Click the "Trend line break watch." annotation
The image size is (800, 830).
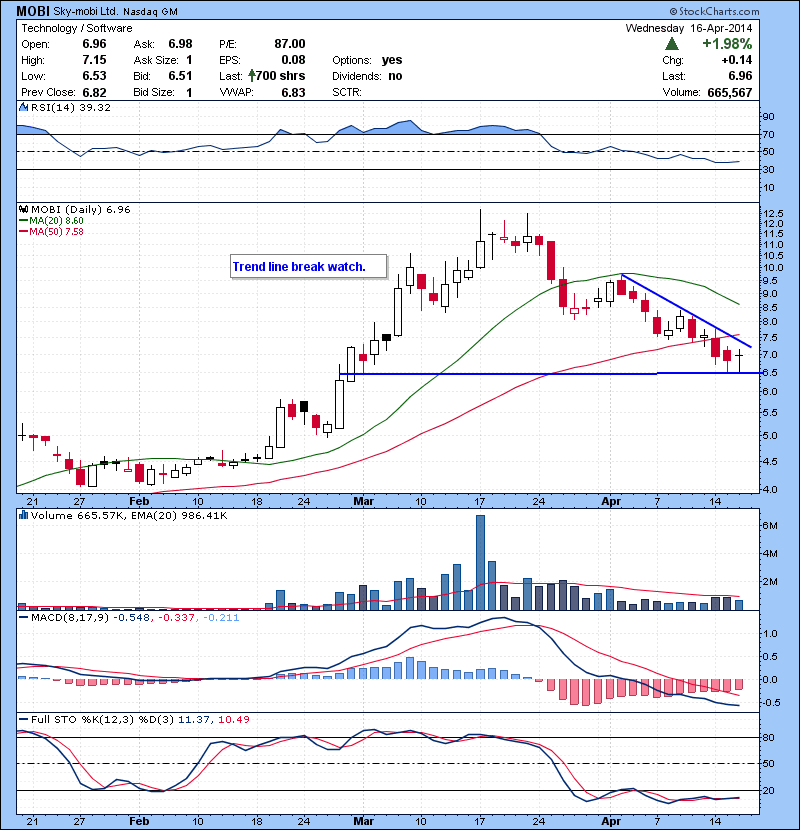(x=299, y=267)
